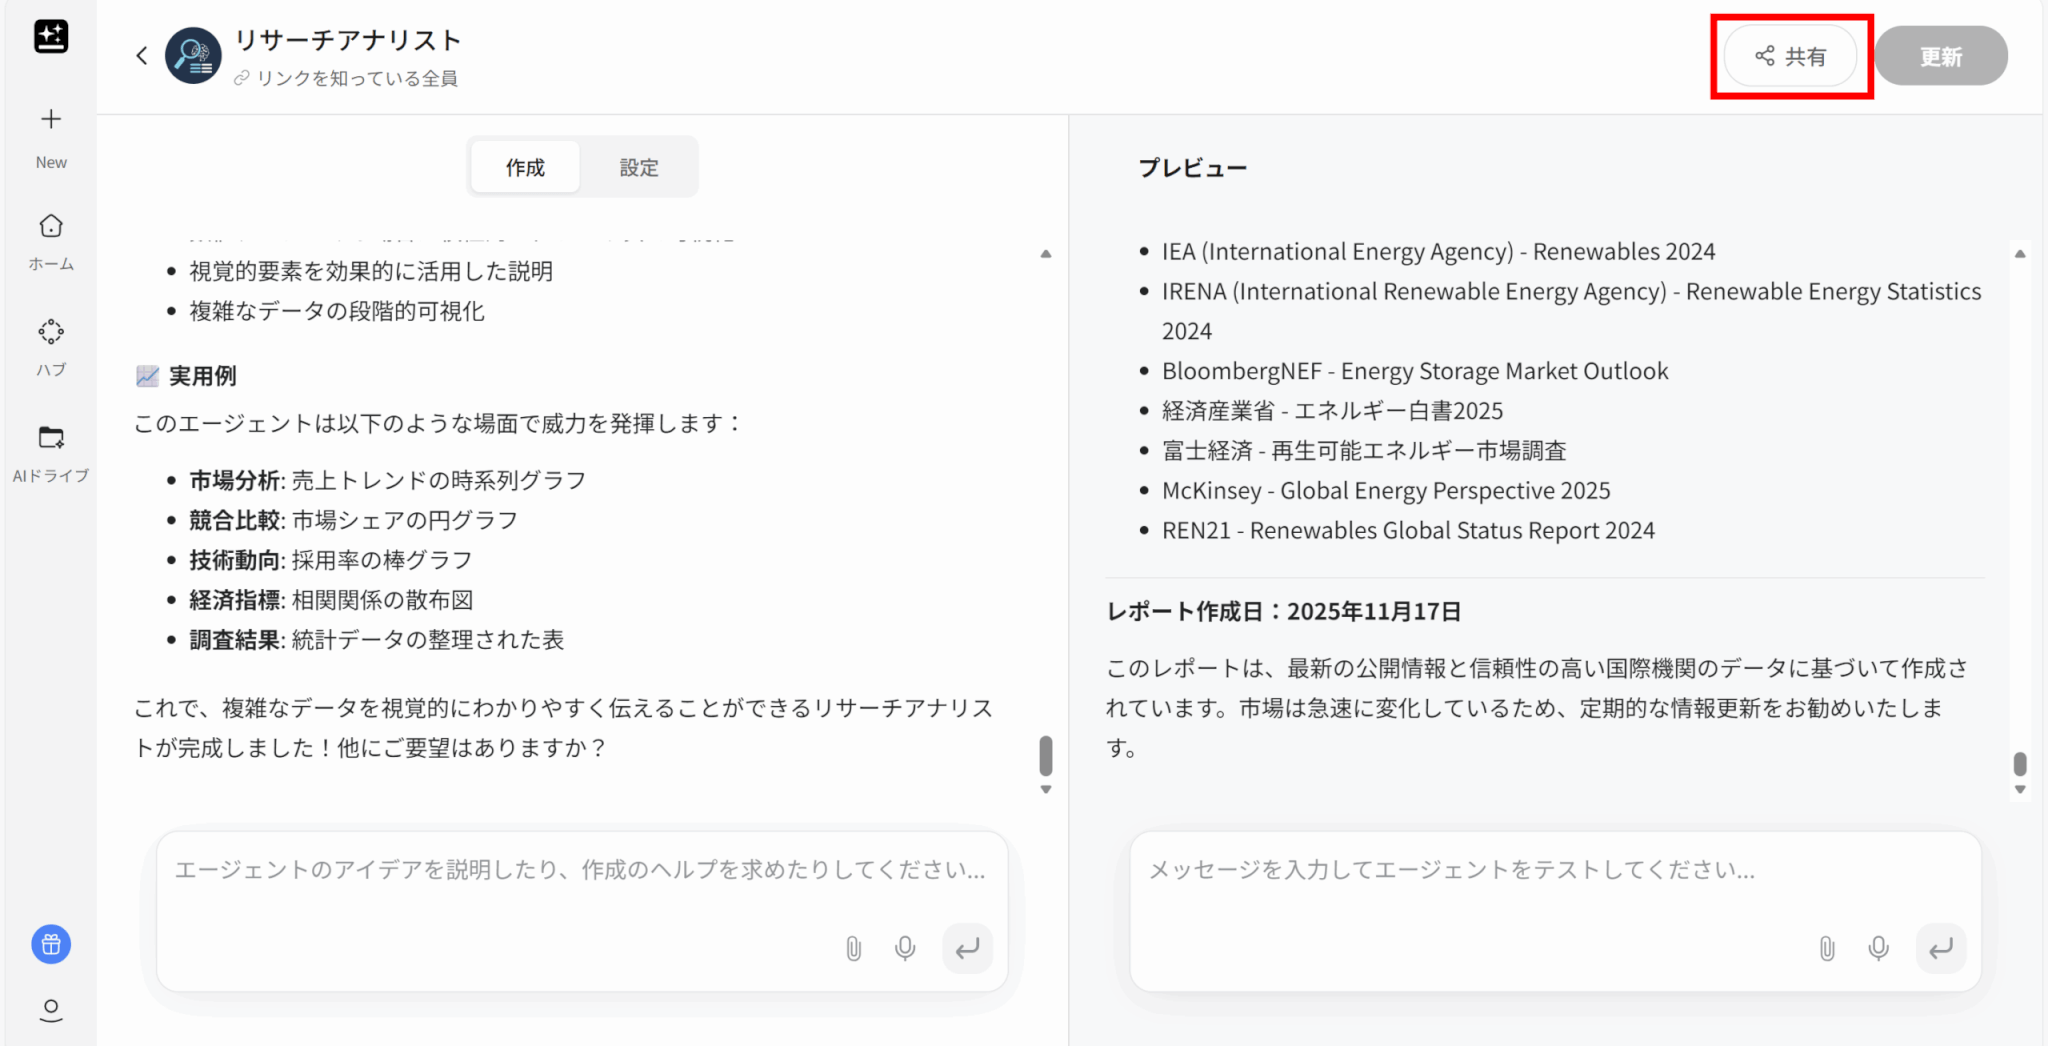Select the 作成 tab
This screenshot has width=2048, height=1046.
click(x=525, y=167)
